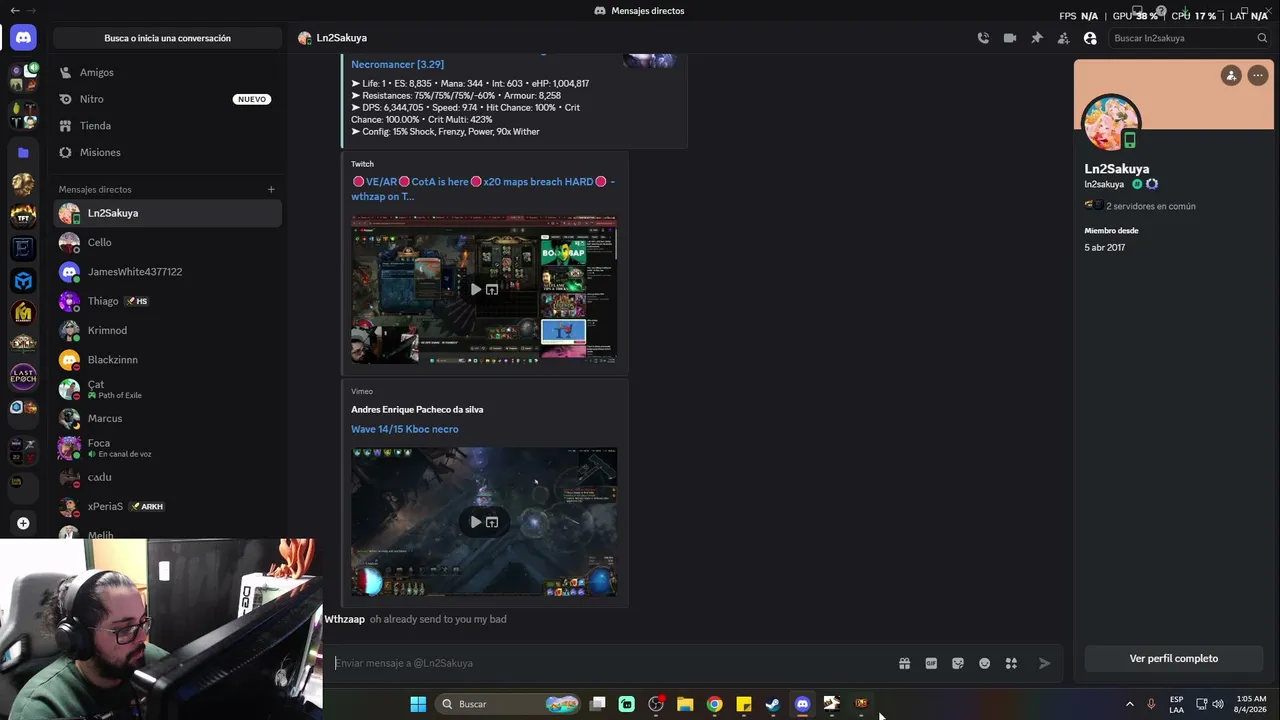Open the DM with cadu
Viewport: 1280px width, 720px height.
pyautogui.click(x=167, y=477)
